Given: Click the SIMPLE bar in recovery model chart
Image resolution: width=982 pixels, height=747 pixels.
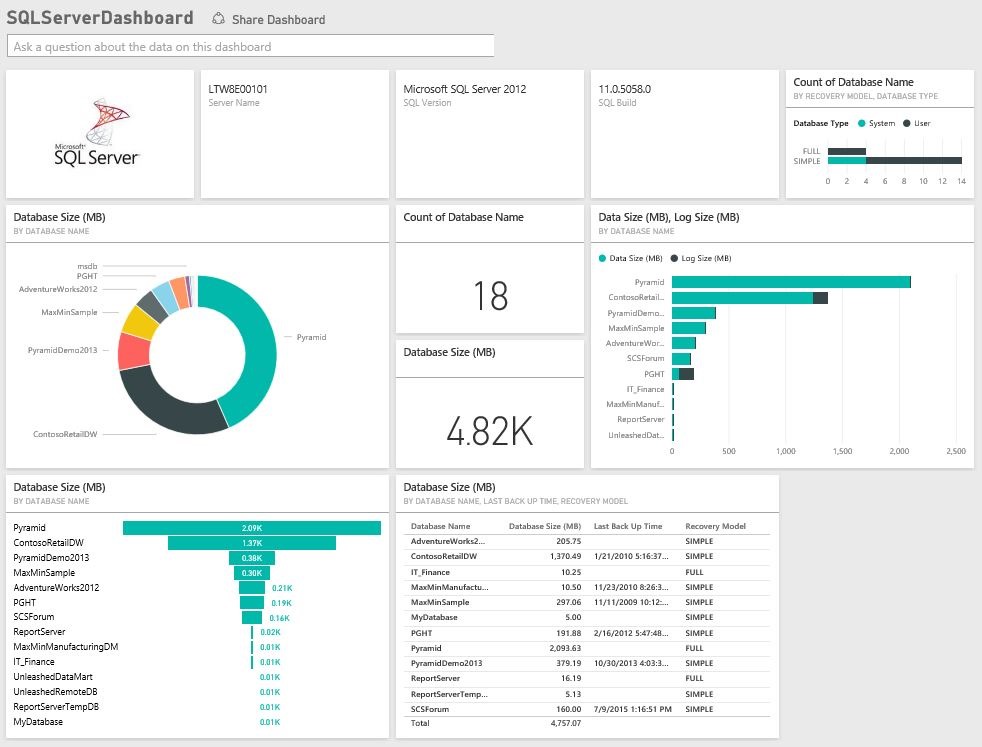Looking at the screenshot, I should (895, 160).
